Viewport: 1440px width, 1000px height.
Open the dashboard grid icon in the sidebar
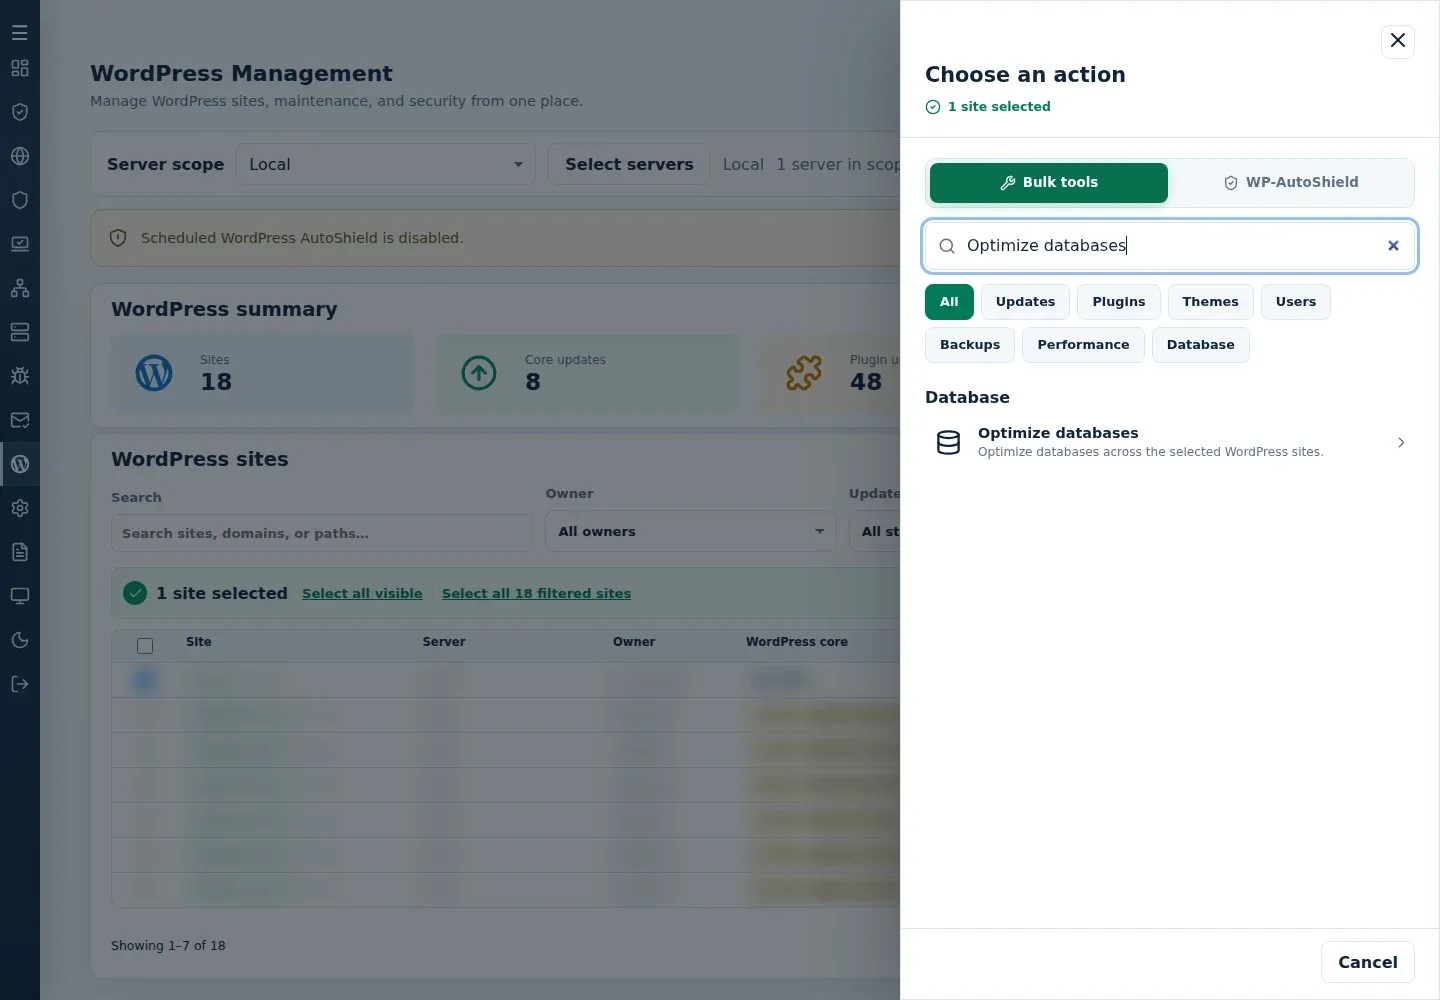(x=20, y=68)
